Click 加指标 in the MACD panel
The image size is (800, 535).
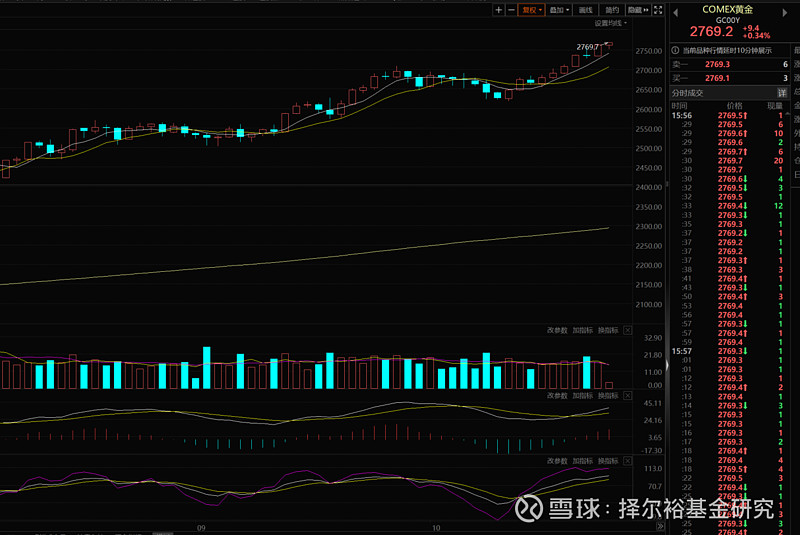click(583, 395)
